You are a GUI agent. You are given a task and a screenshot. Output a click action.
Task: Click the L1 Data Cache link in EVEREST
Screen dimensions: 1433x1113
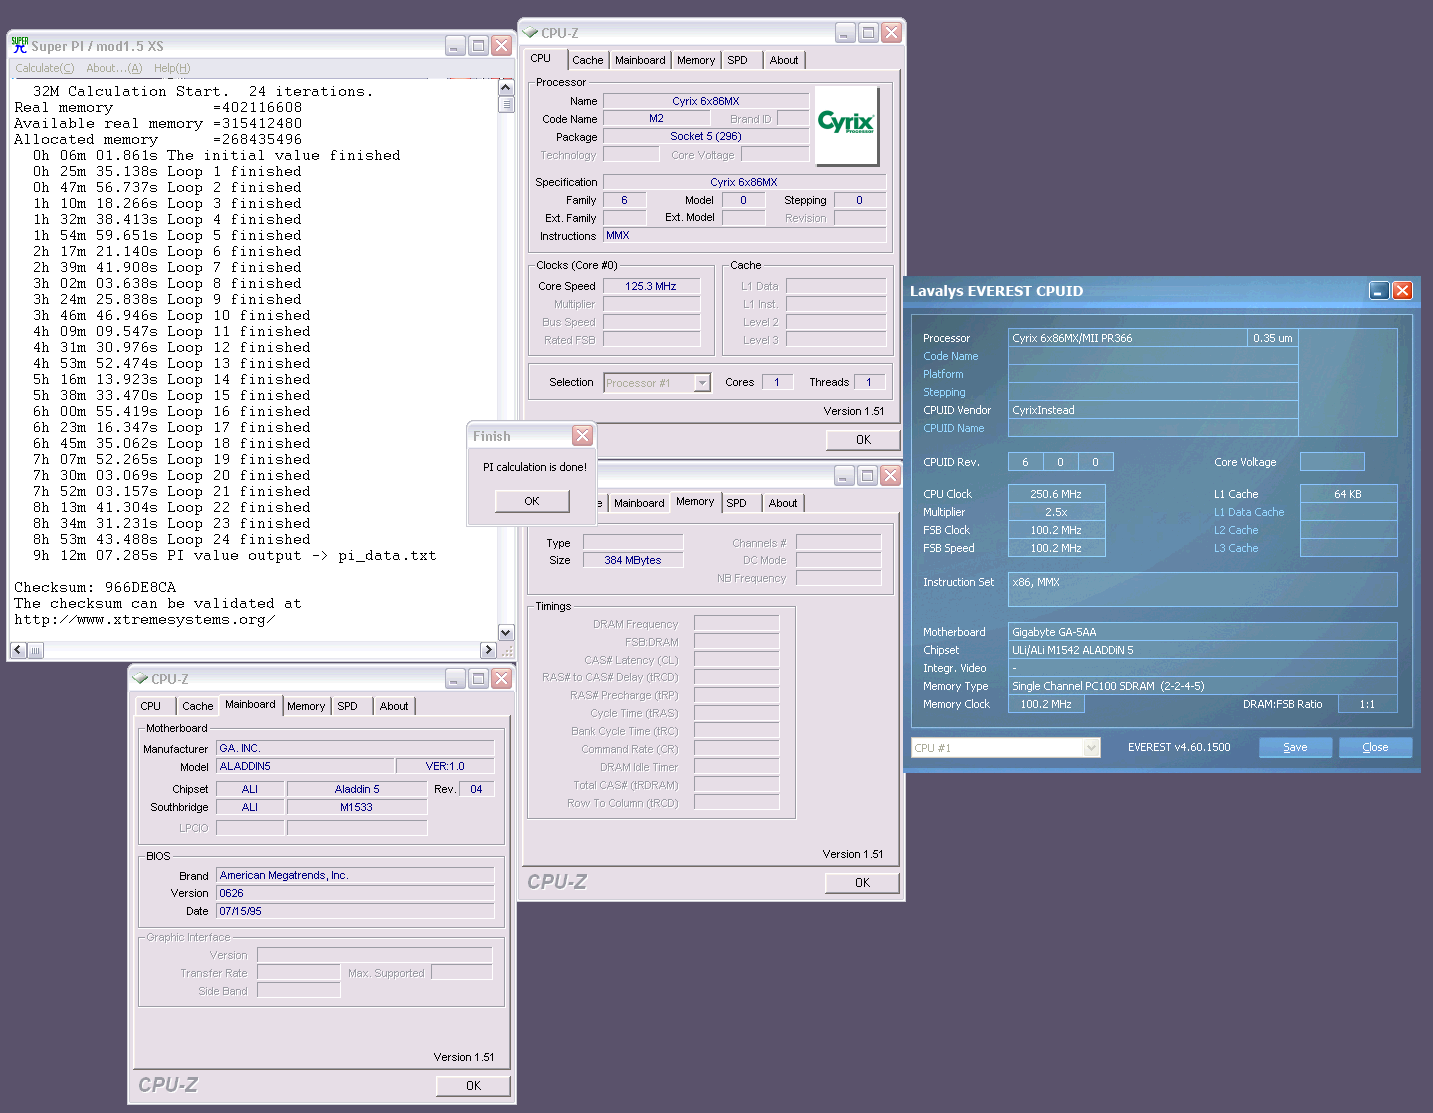[1249, 512]
